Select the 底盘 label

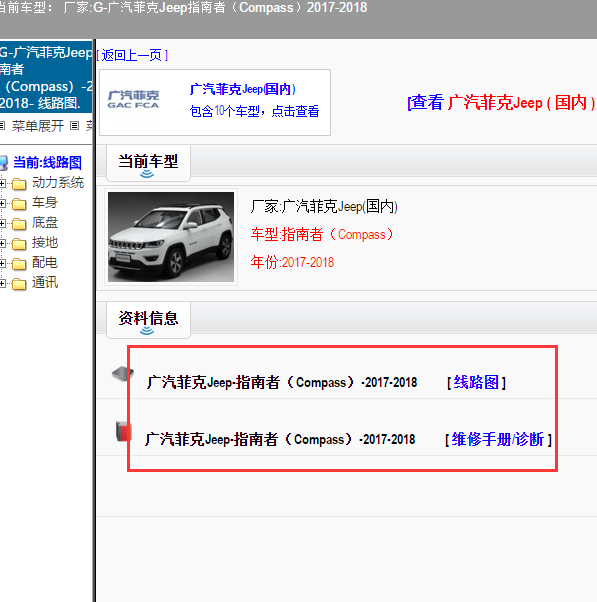pyautogui.click(x=45, y=222)
